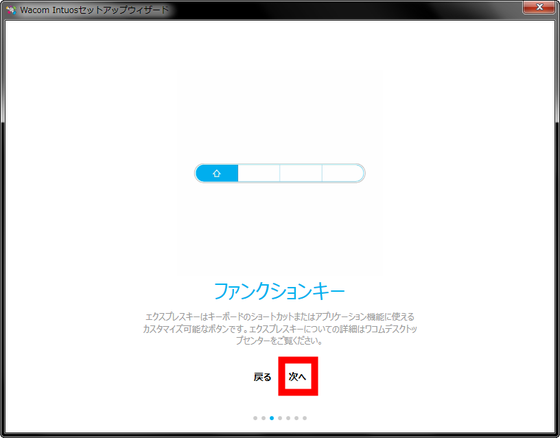
Task: Click the 次へ (Next) button
Action: (298, 377)
